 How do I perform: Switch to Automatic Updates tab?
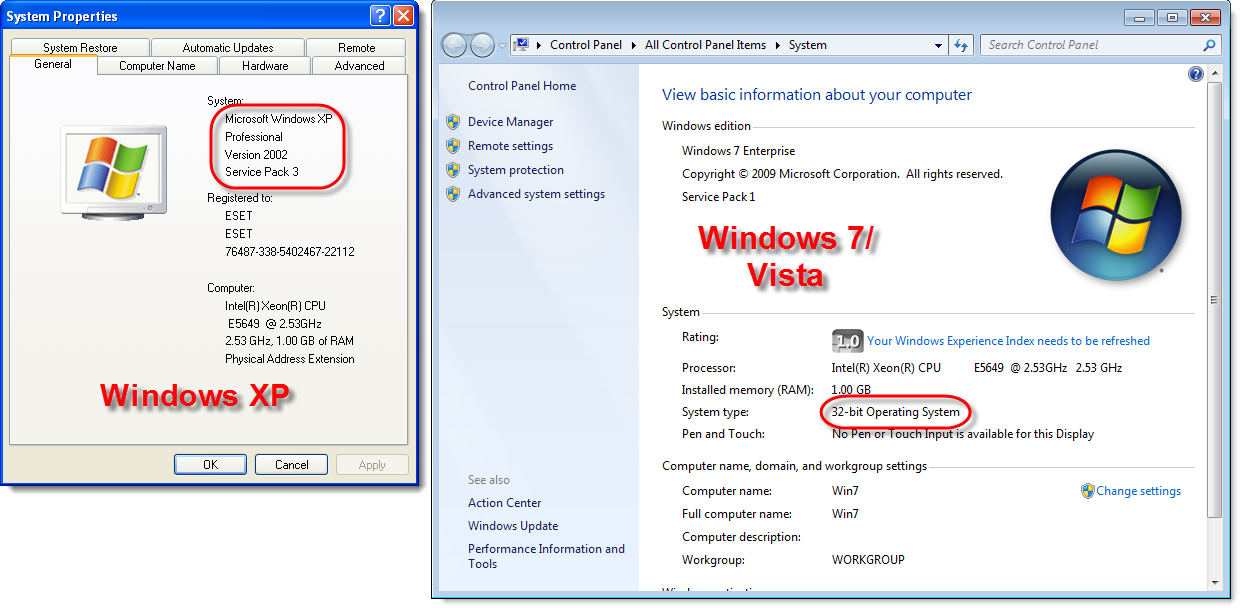click(x=228, y=47)
